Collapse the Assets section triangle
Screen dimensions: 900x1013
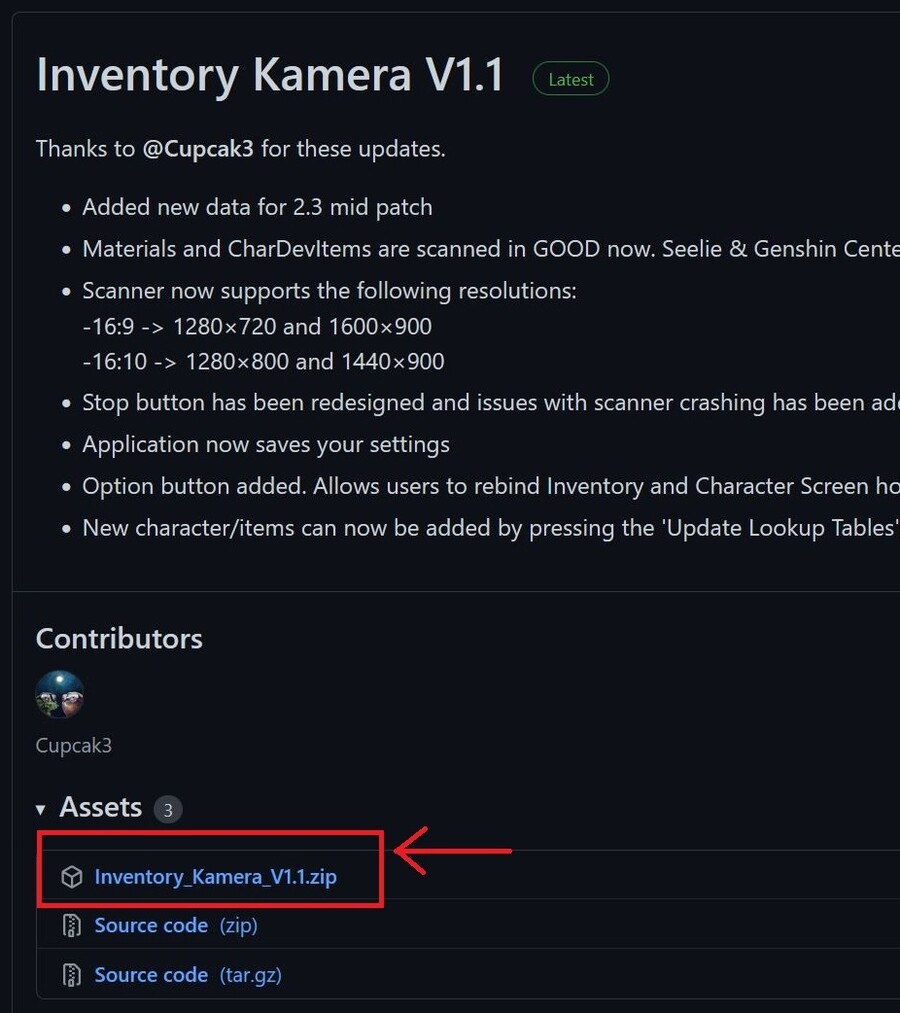[x=41, y=809]
